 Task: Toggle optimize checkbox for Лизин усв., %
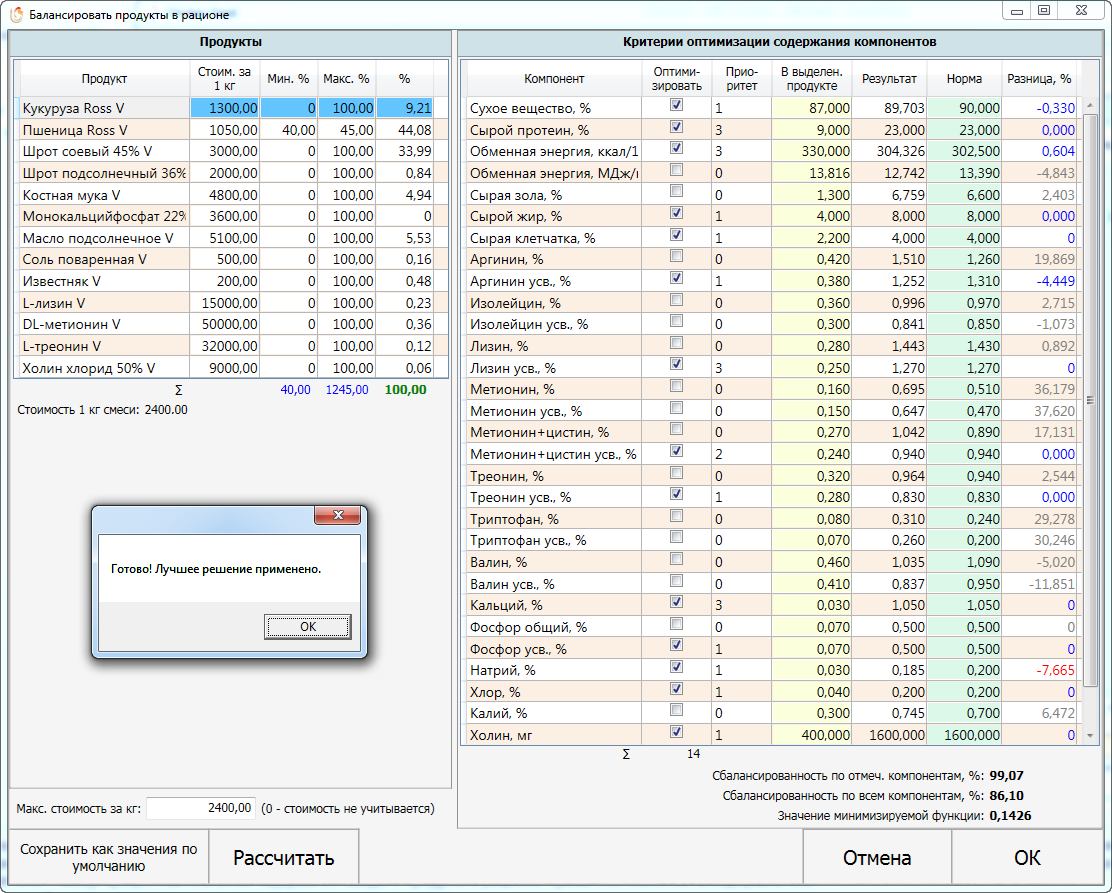point(677,365)
